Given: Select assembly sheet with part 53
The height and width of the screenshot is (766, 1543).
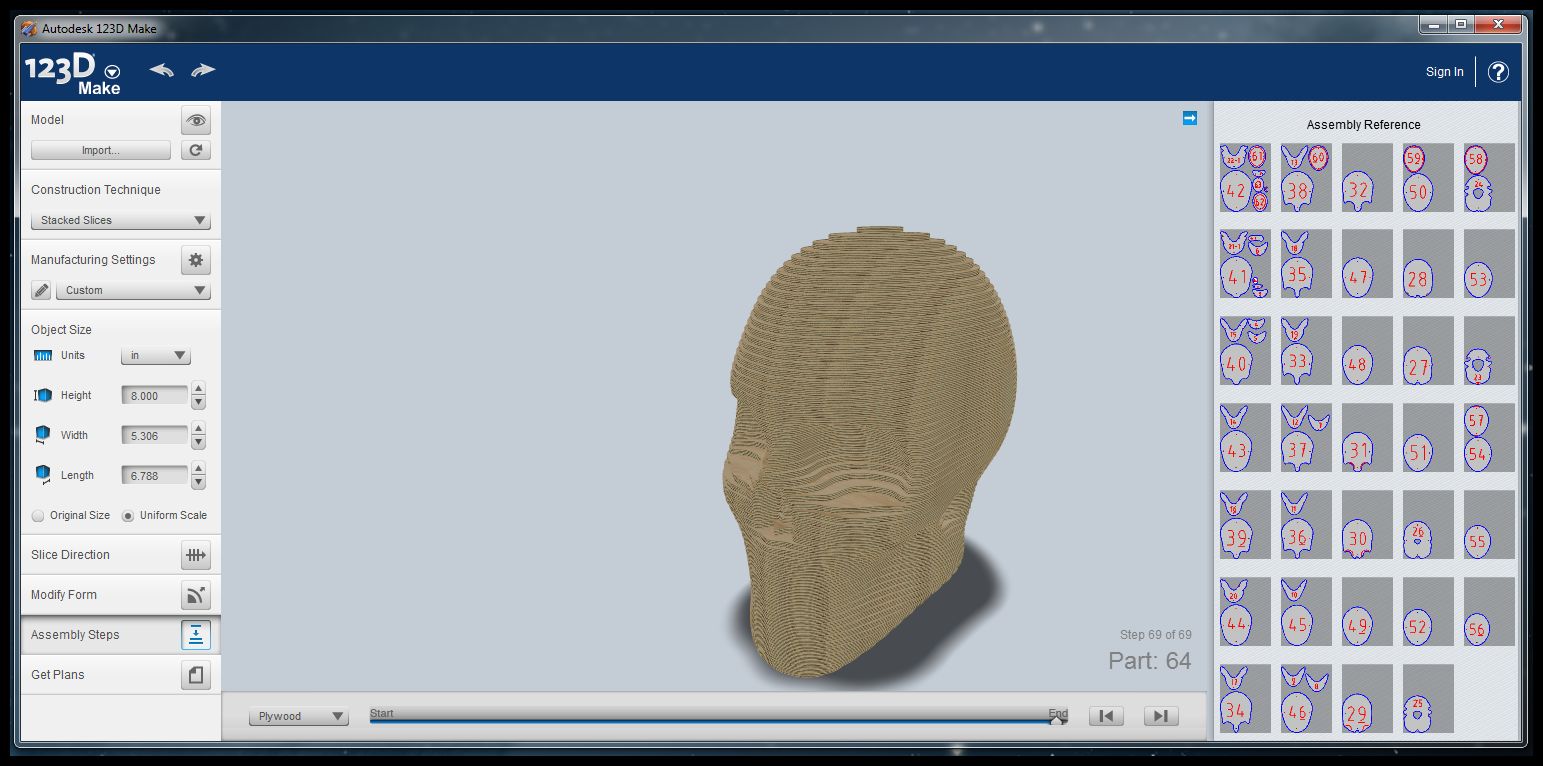Looking at the screenshot, I should 1489,264.
